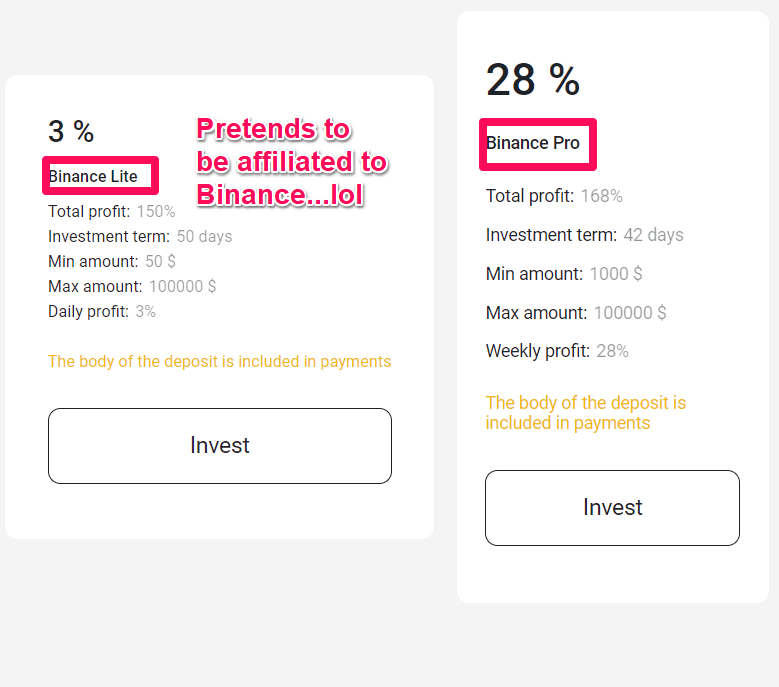This screenshot has height=687, width=779.
Task: Click the 168% total profit value
Action: pyautogui.click(x=601, y=196)
